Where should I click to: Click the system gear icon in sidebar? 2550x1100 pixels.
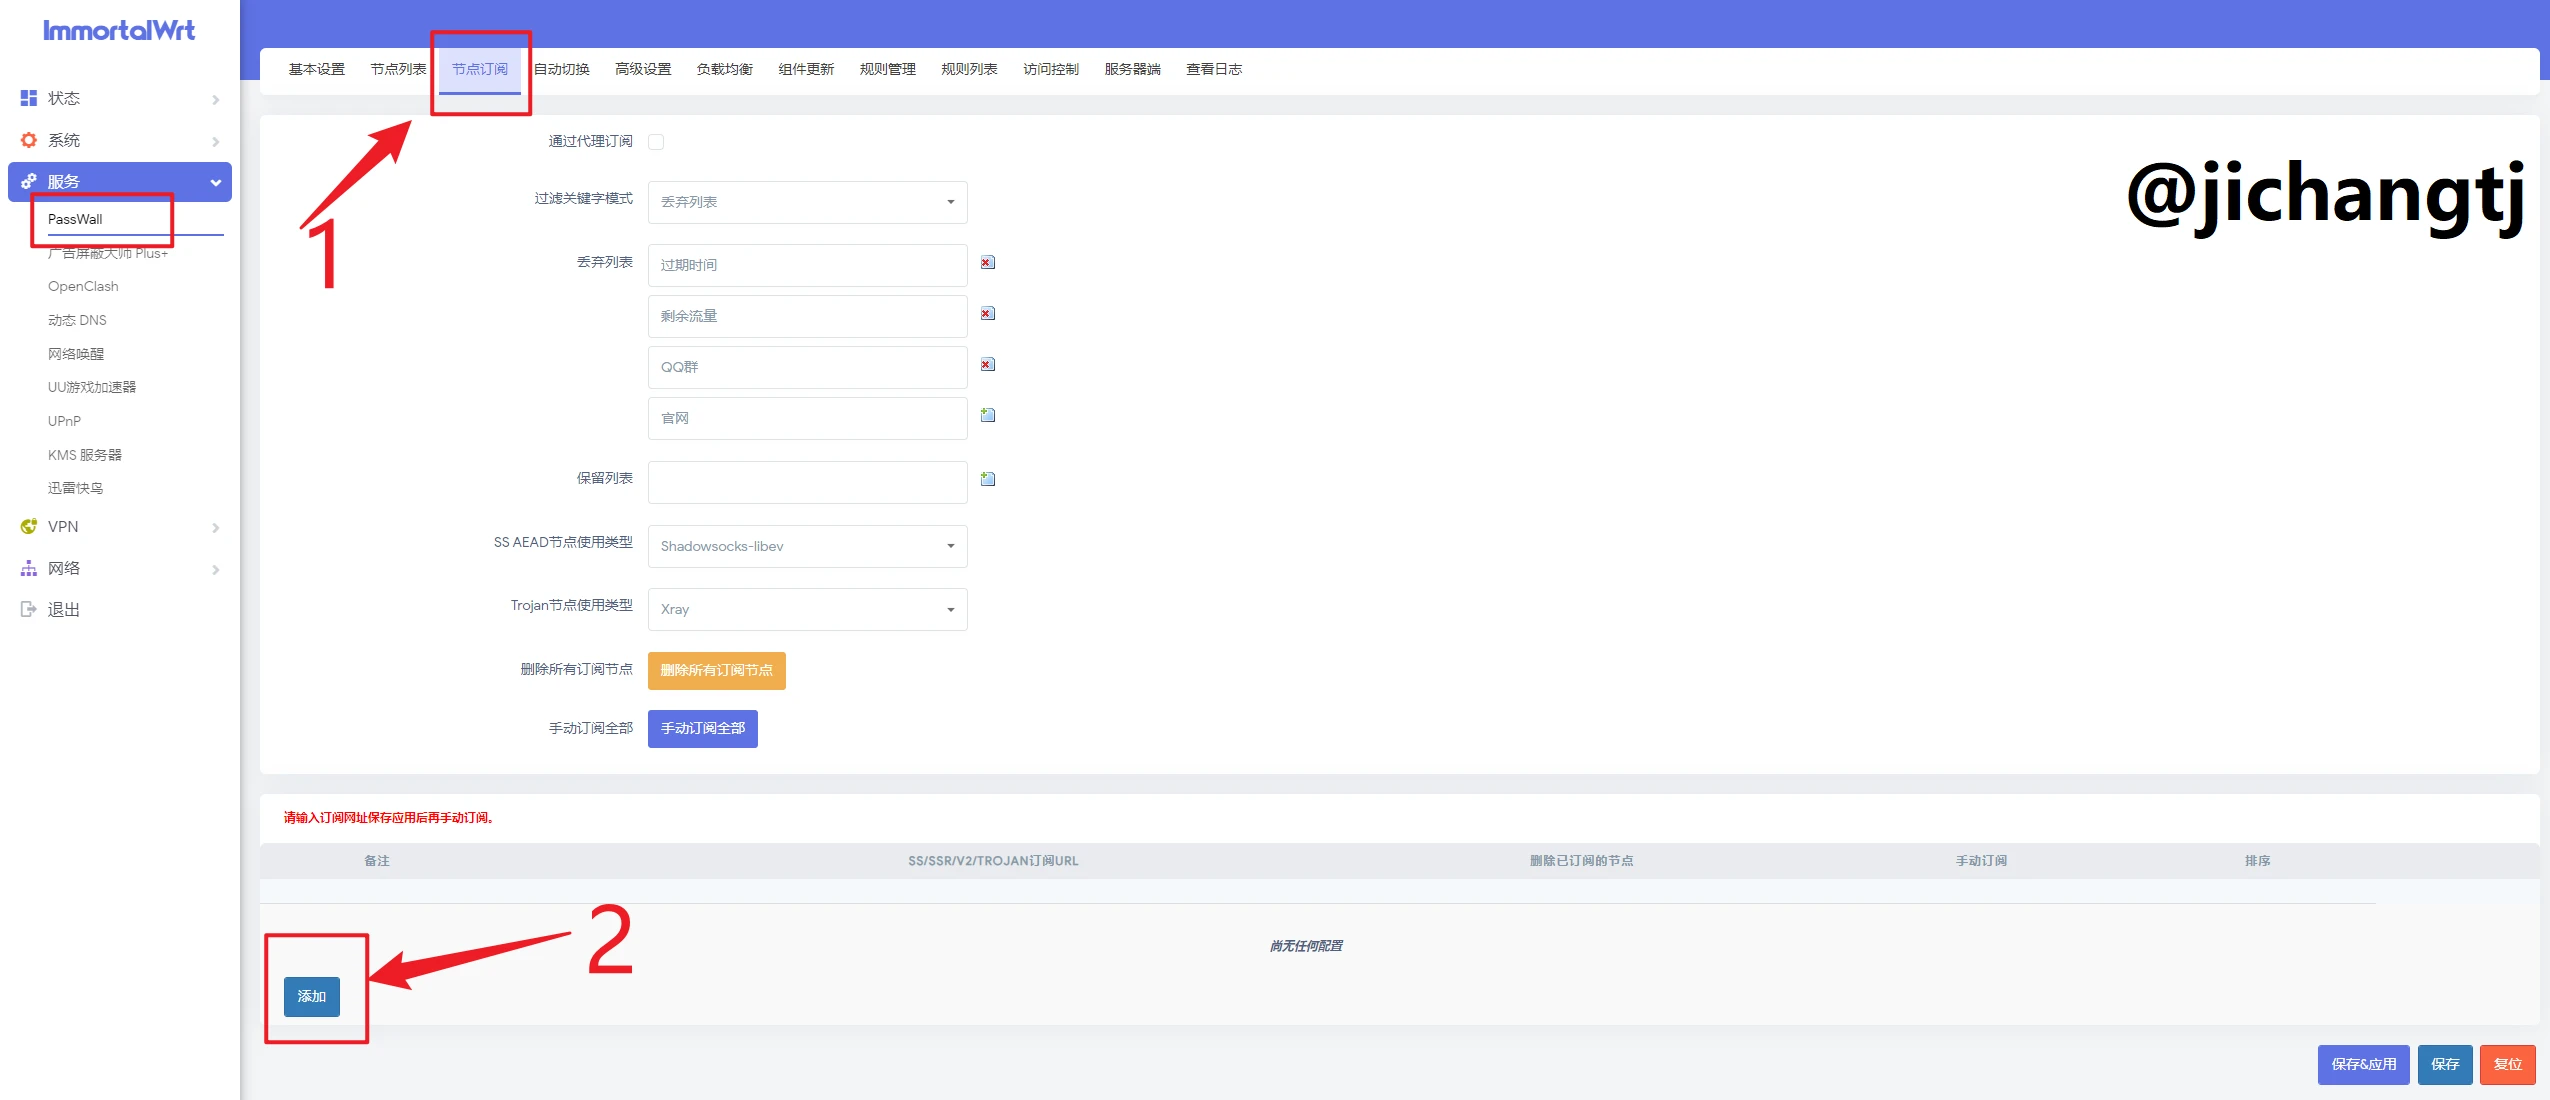(29, 140)
